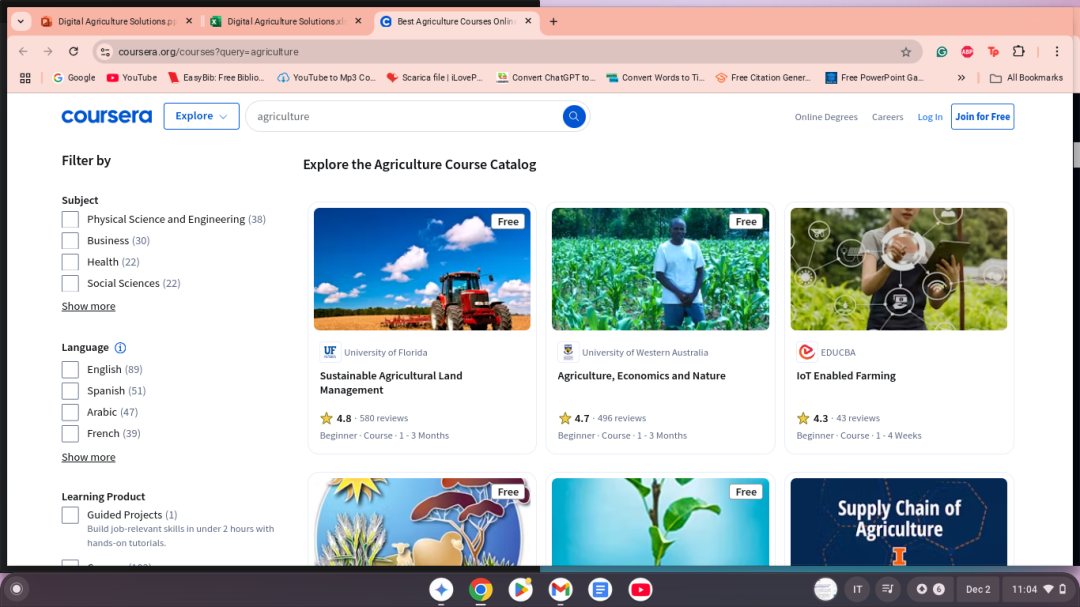Click the Log In link
1080x607 pixels.
pyautogui.click(x=930, y=117)
